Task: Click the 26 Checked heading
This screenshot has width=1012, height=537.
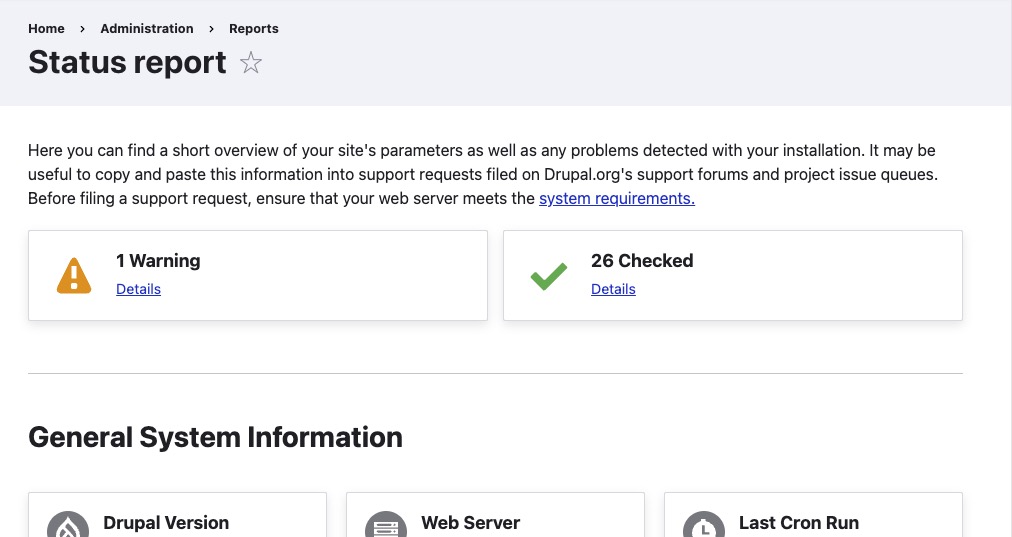Action: 642,261
